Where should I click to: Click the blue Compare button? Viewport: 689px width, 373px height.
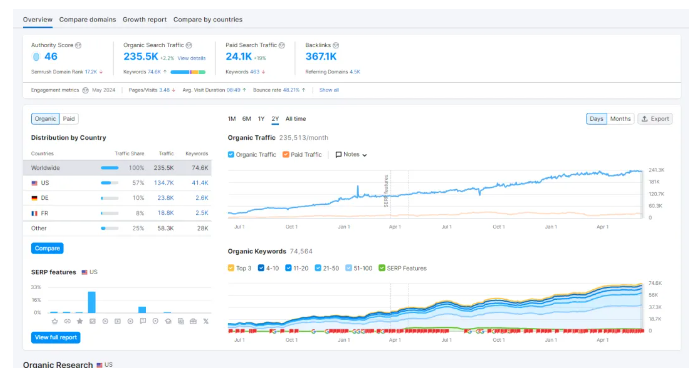coord(47,248)
